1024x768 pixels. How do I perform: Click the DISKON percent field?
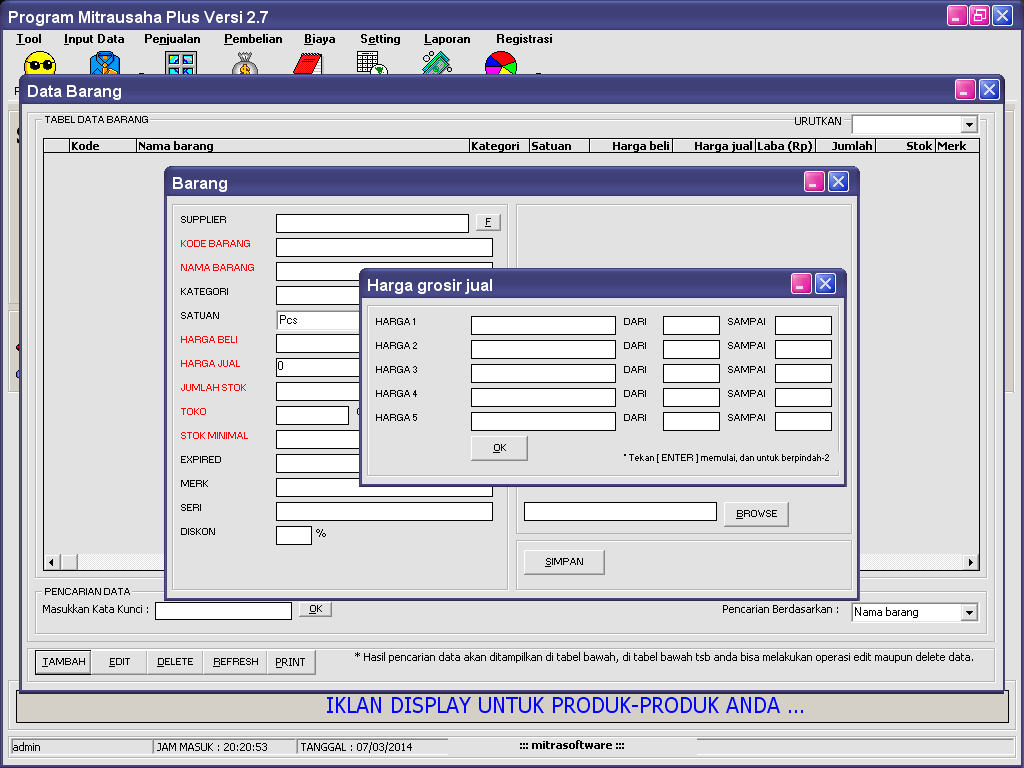pyautogui.click(x=294, y=536)
